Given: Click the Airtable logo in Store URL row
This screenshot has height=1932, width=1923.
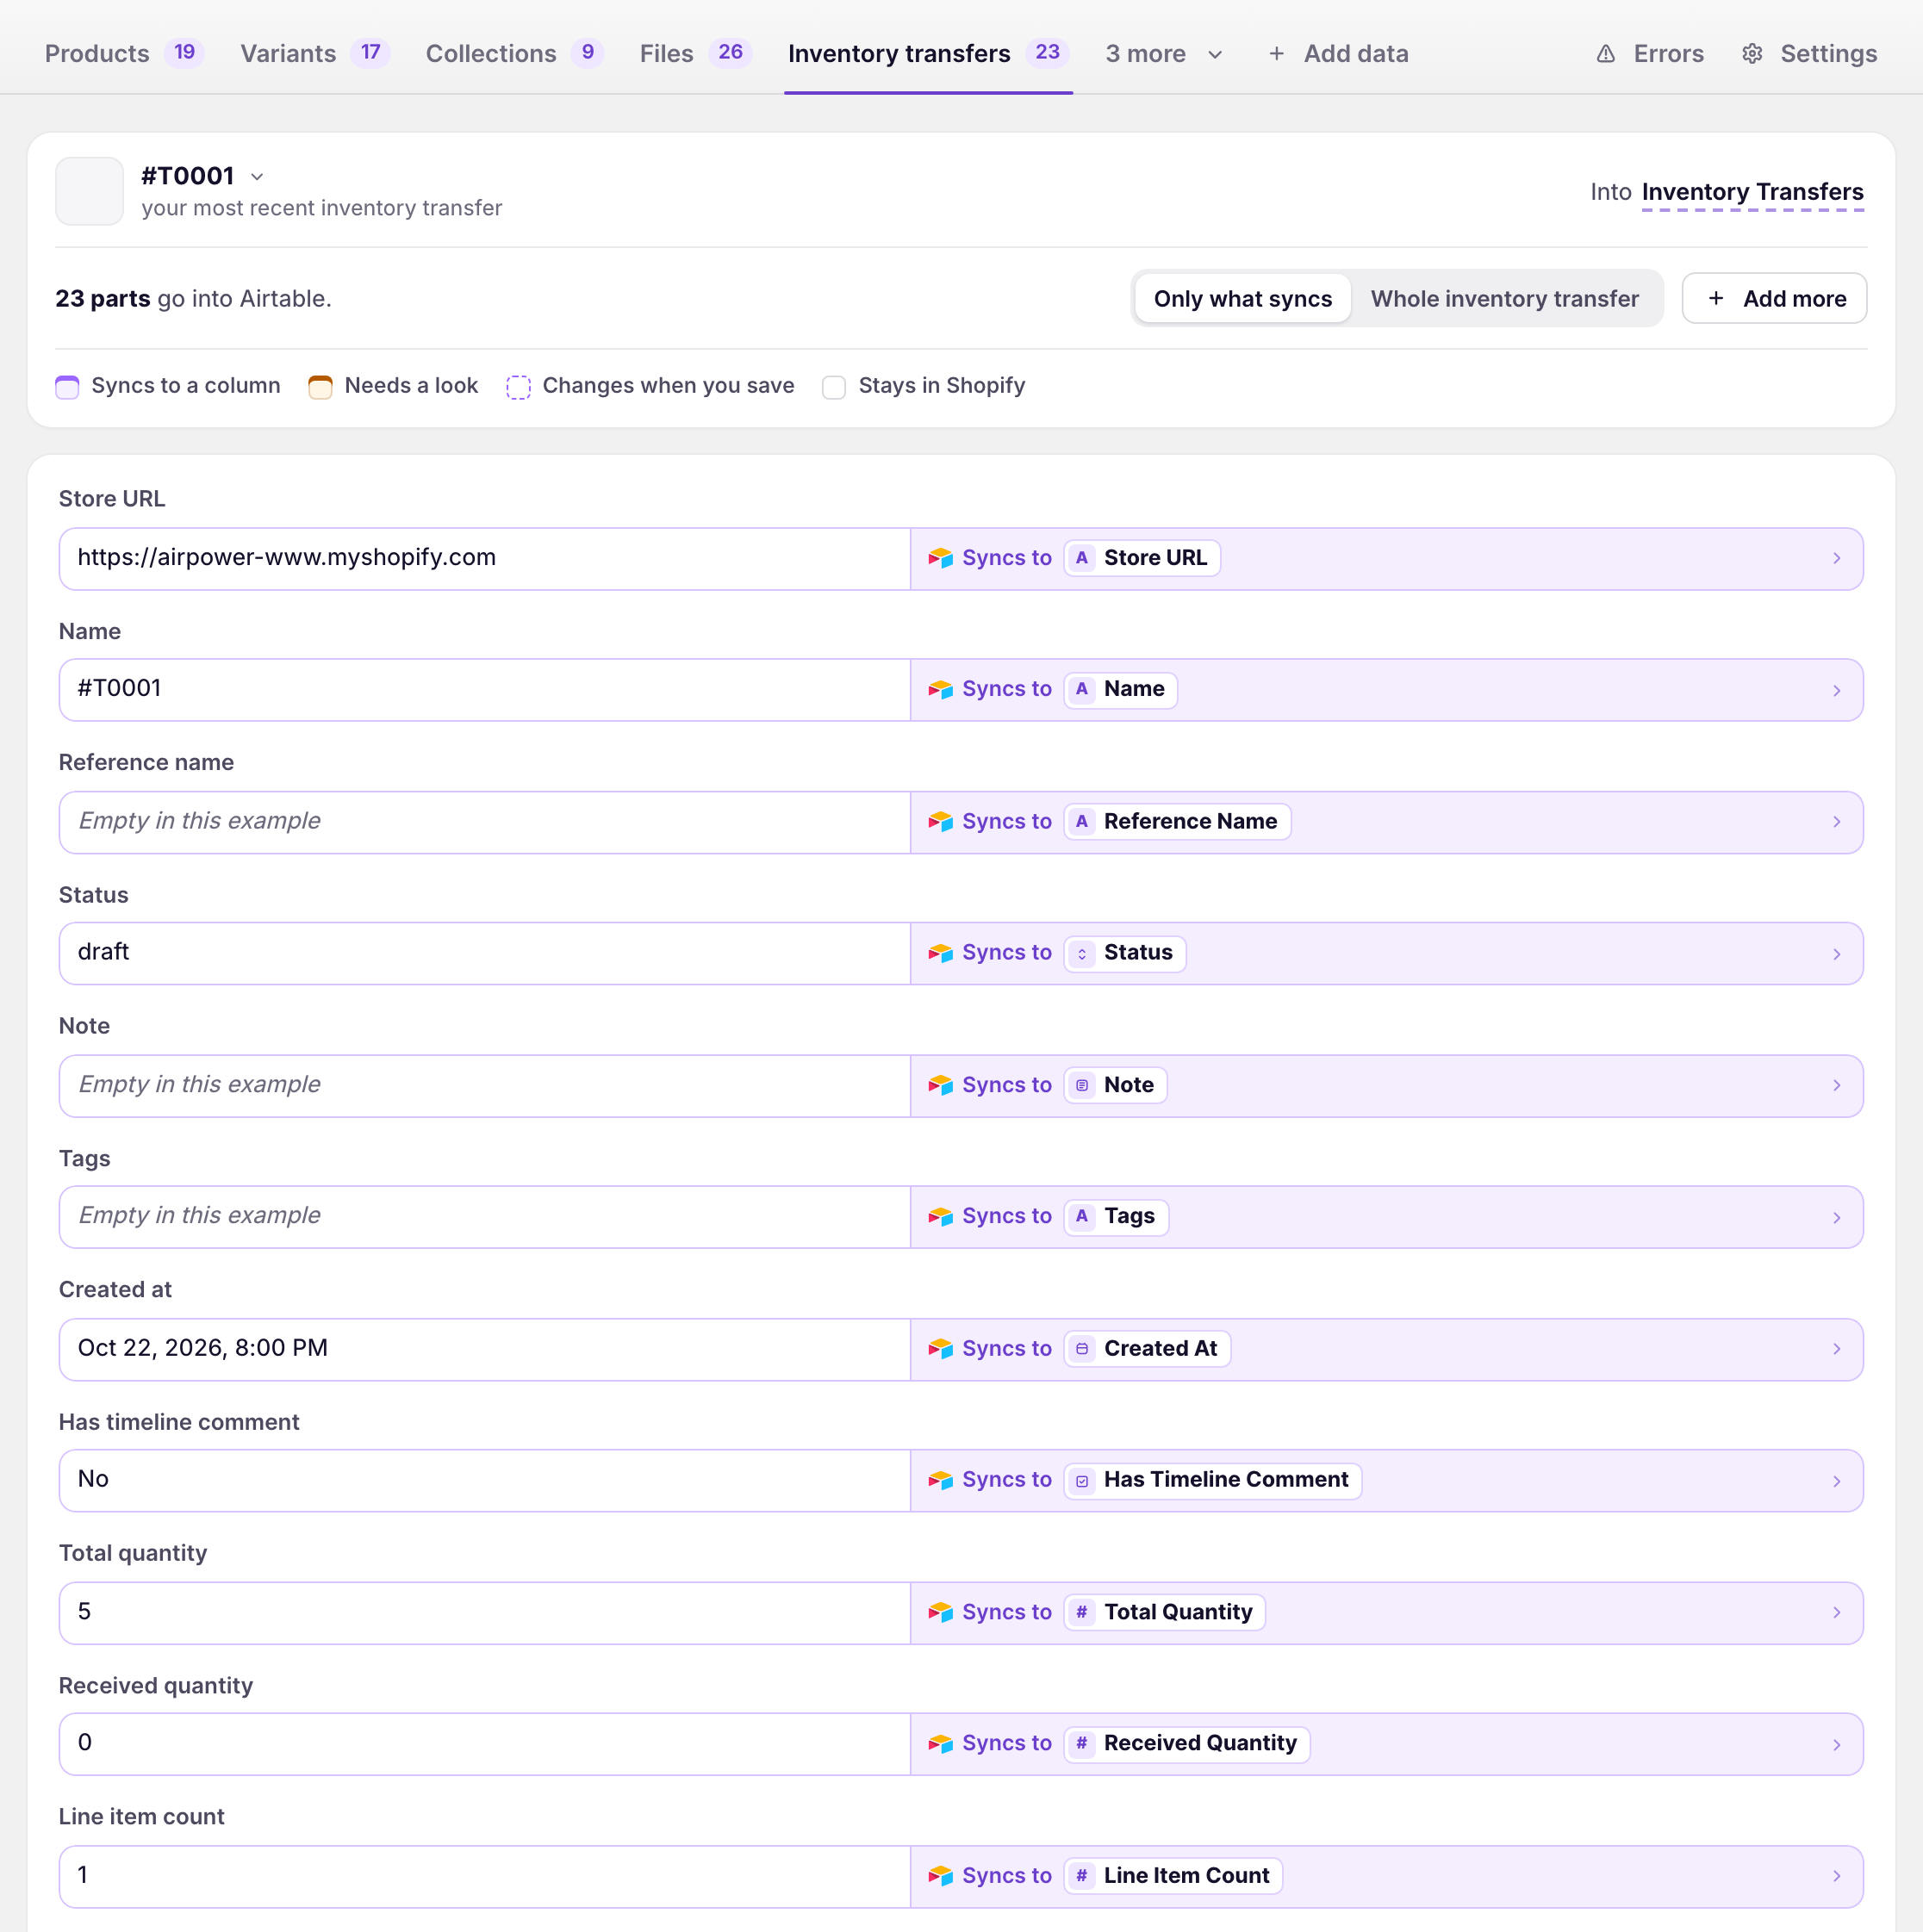Looking at the screenshot, I should pyautogui.click(x=940, y=558).
